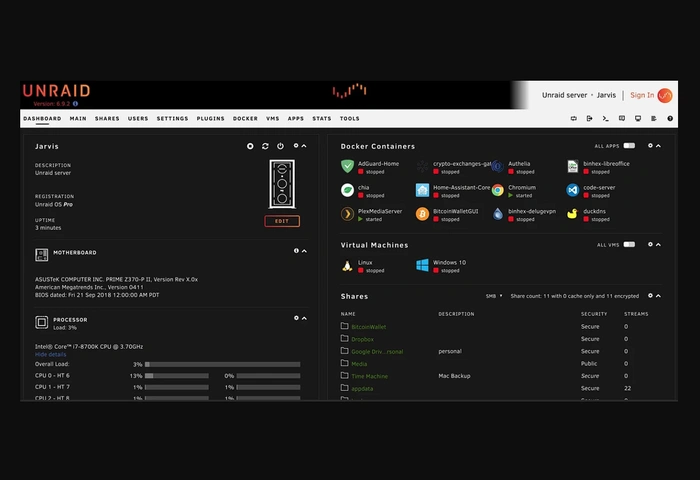Screen dimensions: 700x480
Task: Open the USERS tab
Action: coord(138,119)
